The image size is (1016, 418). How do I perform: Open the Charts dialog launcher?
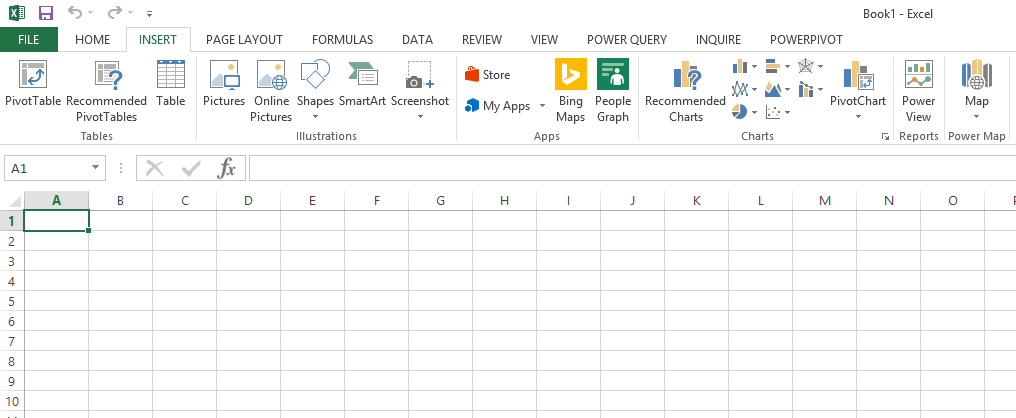885,137
